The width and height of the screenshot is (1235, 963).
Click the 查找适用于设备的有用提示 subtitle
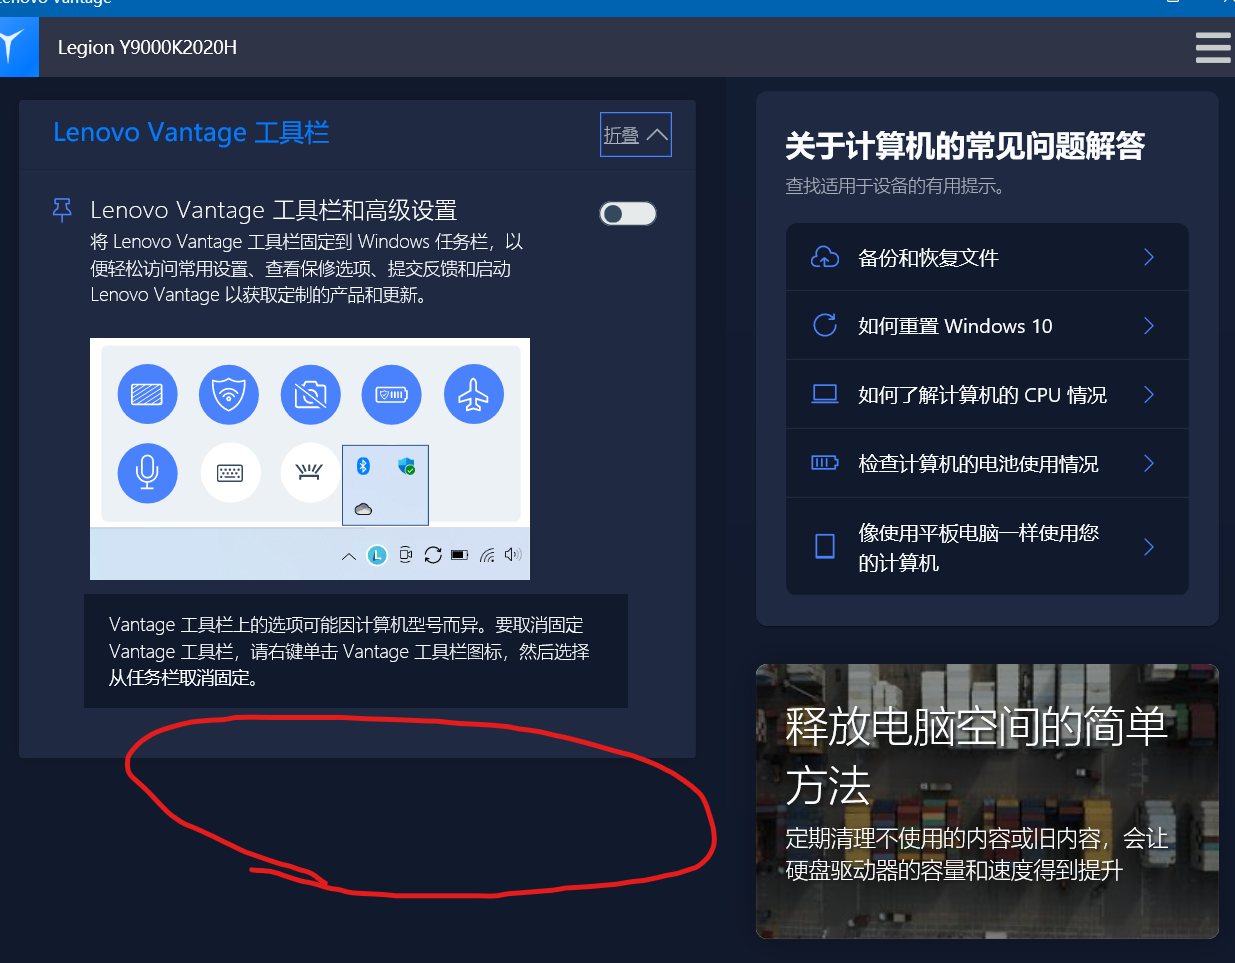tap(895, 186)
